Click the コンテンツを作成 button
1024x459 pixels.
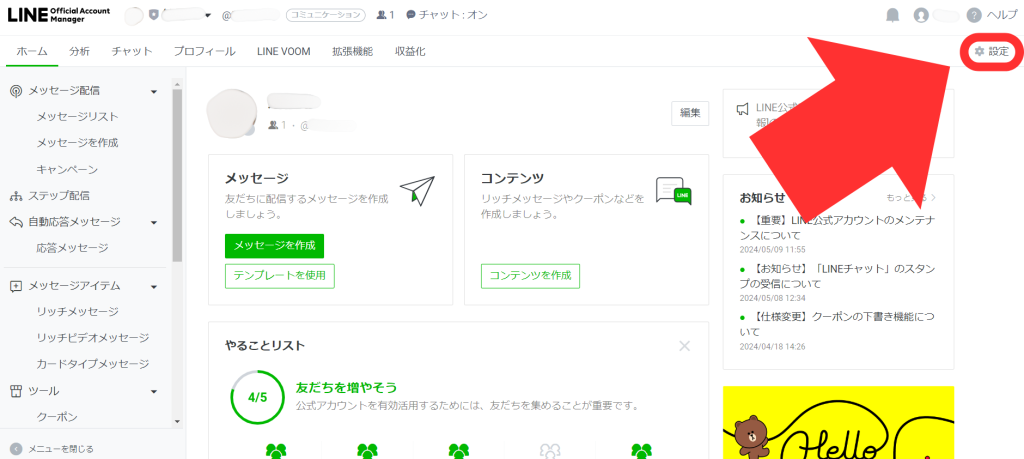(x=530, y=276)
